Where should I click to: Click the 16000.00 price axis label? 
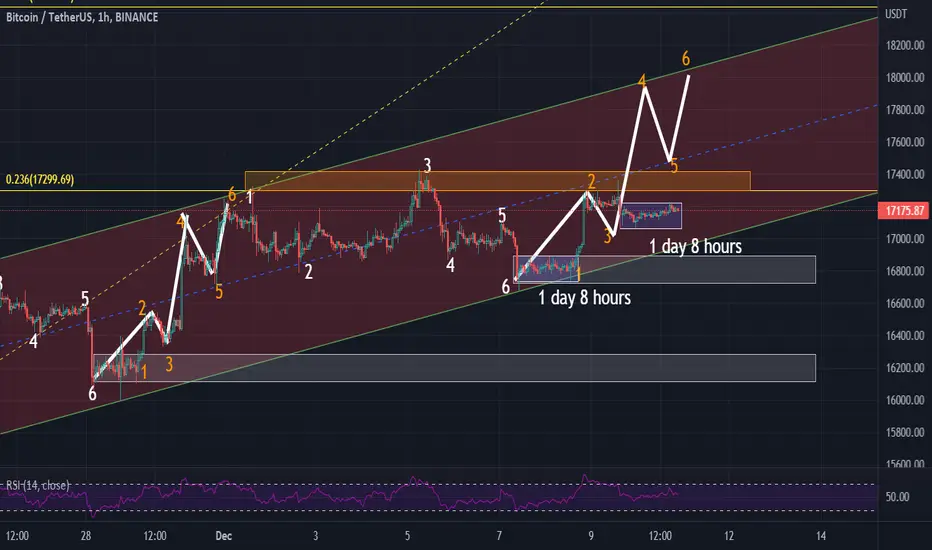coord(905,400)
